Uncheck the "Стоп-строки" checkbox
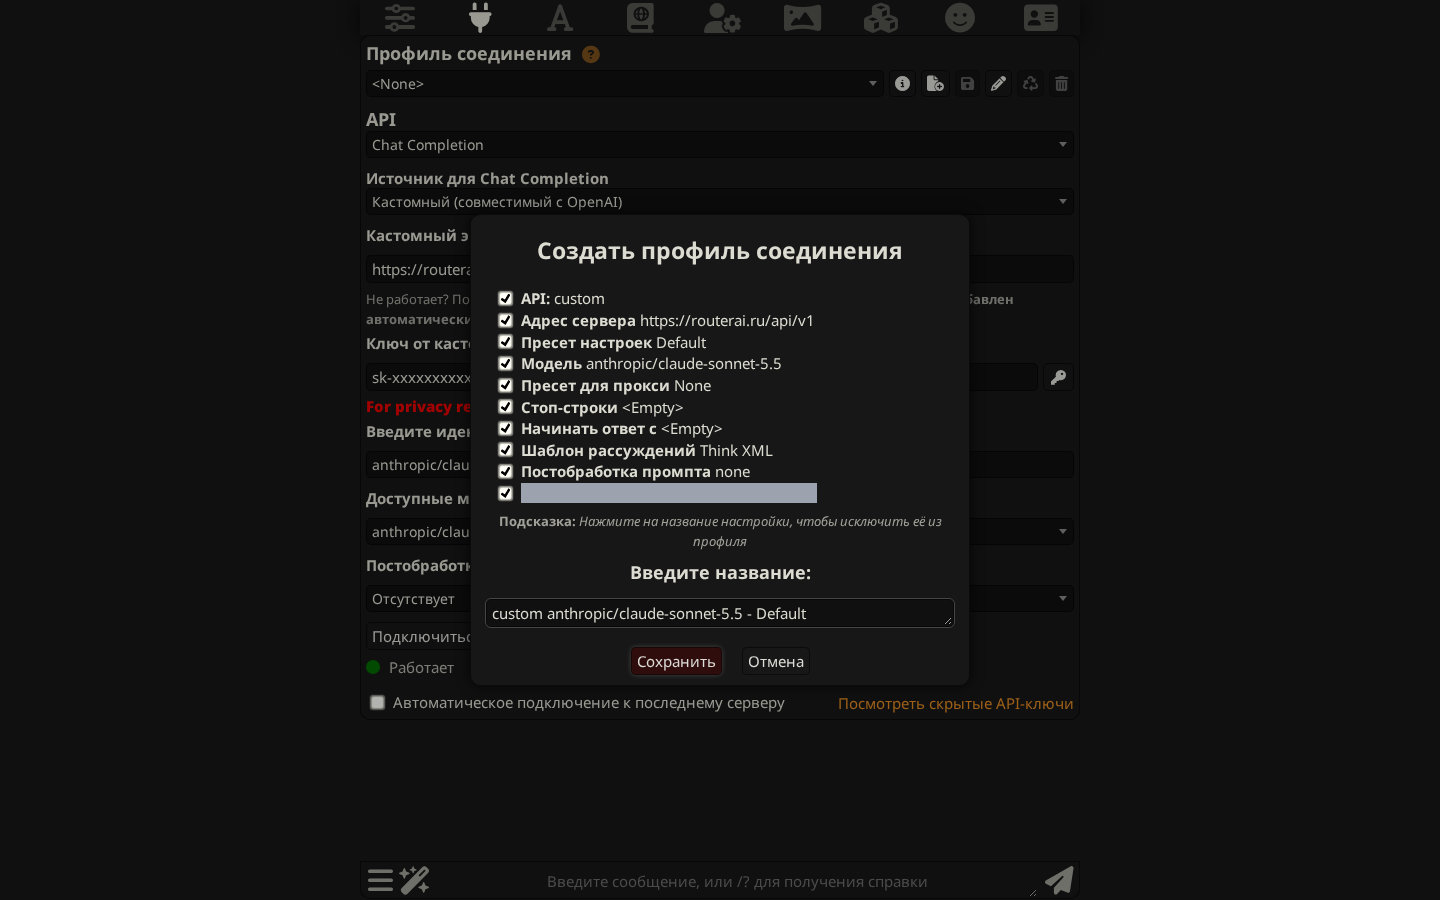 coord(505,407)
